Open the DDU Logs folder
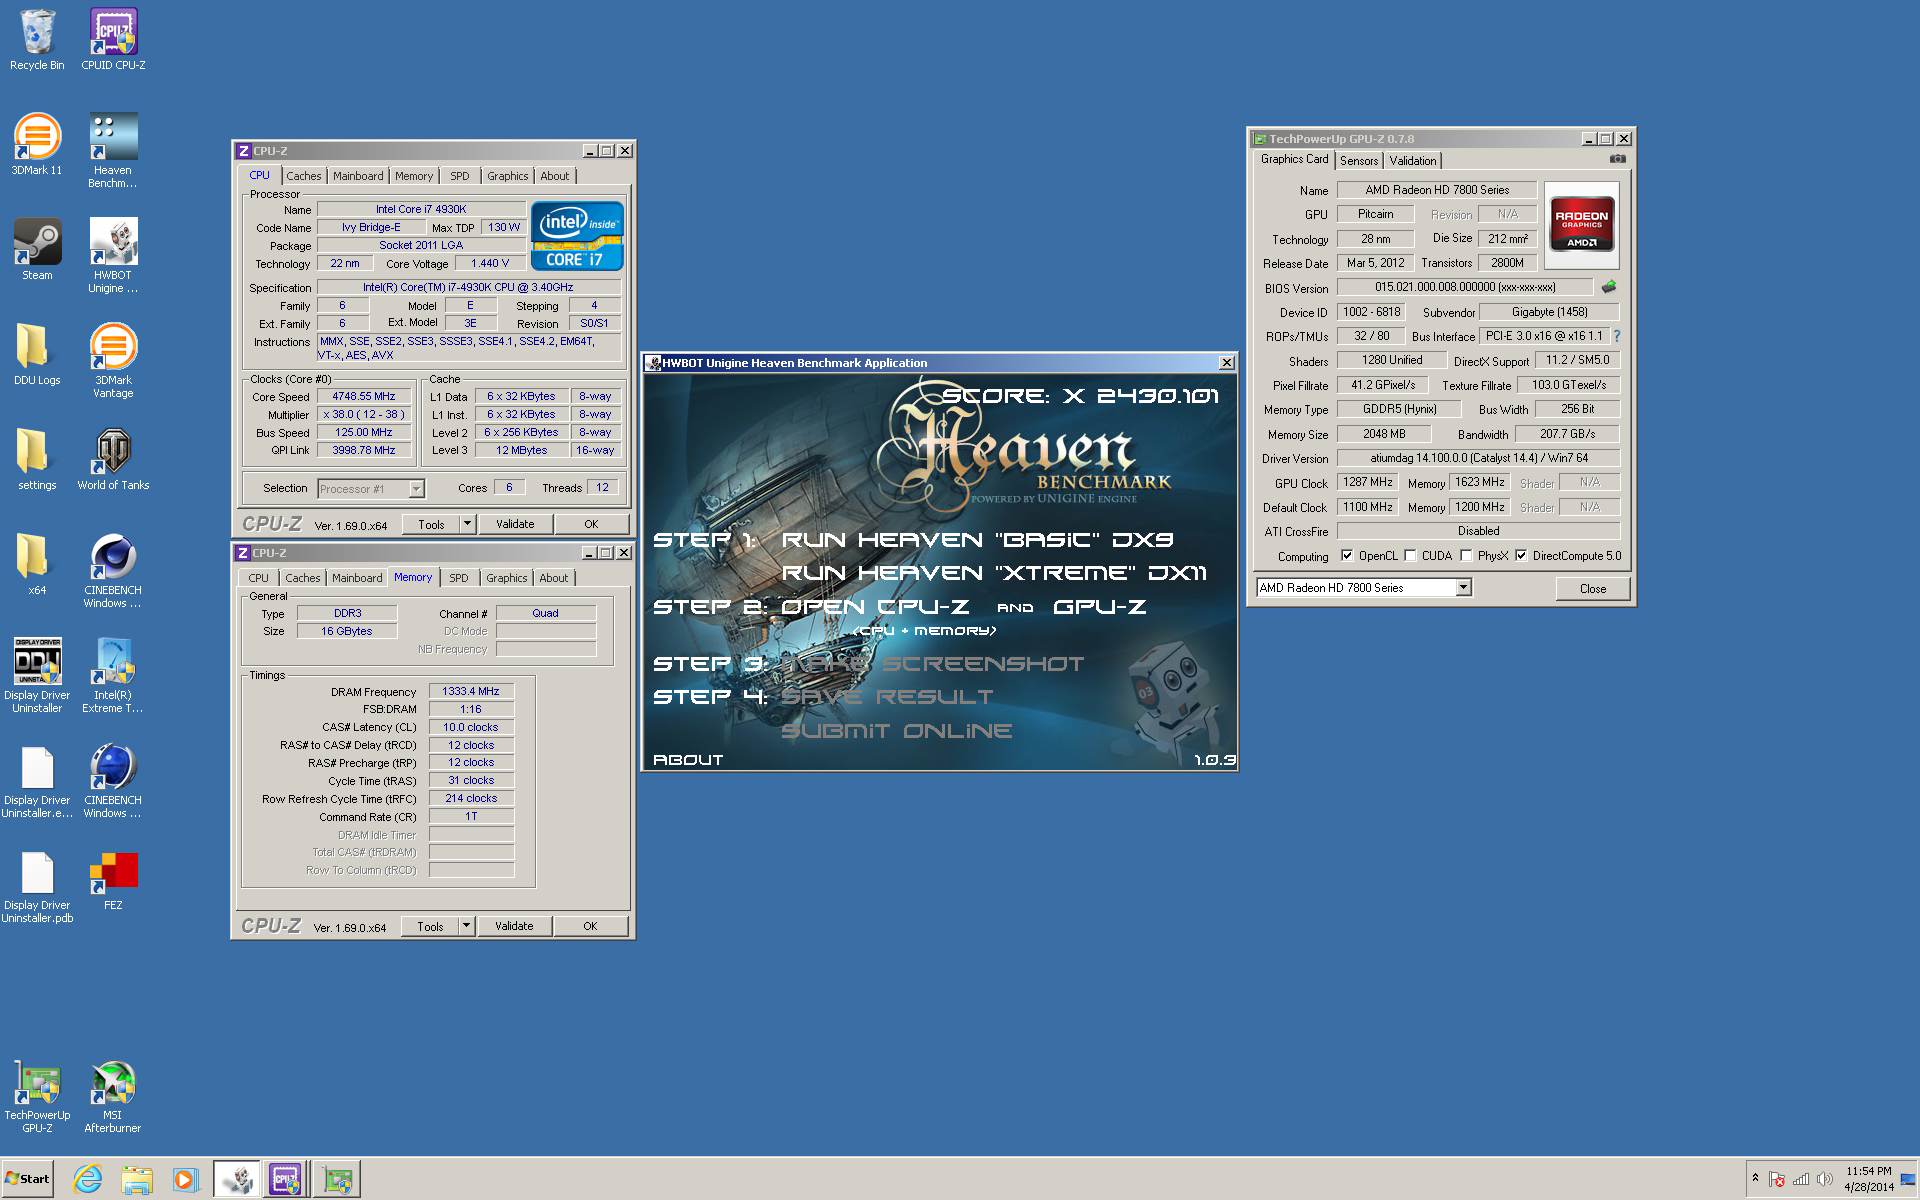Screen dimensions: 1920x1200 (x=37, y=355)
